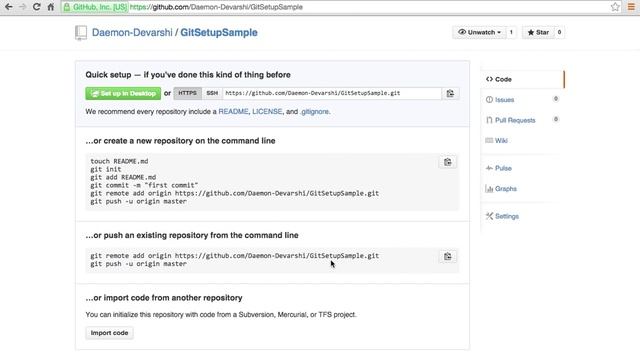The height and width of the screenshot is (360, 640).
Task: Click the Import code button
Action: (109, 333)
